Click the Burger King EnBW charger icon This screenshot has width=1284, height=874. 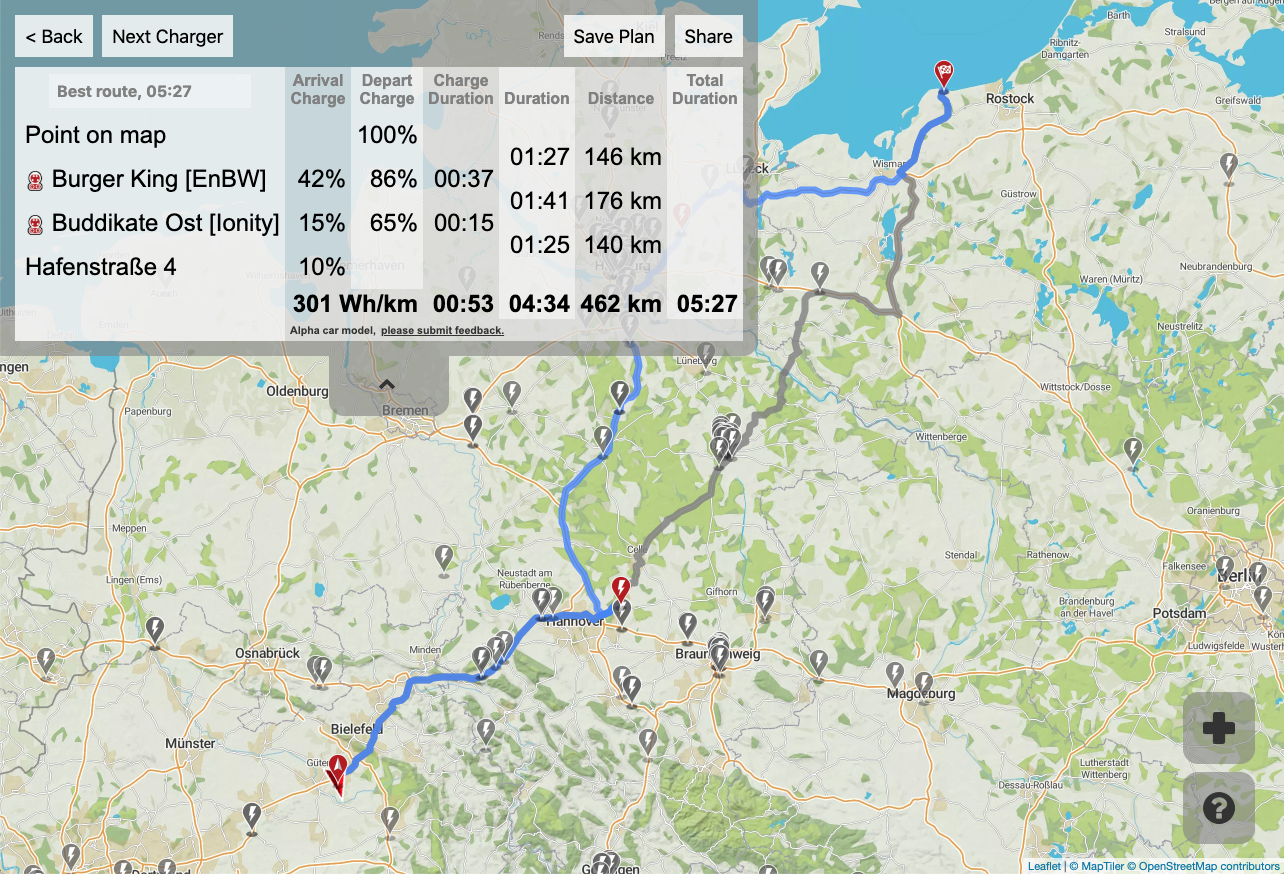point(35,180)
